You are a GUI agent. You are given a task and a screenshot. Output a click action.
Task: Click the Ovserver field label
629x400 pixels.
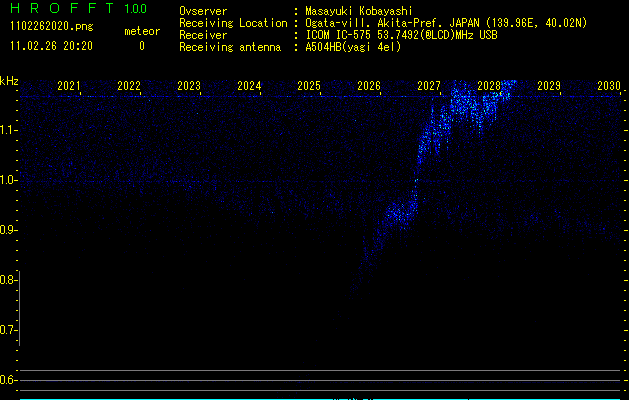(203, 11)
